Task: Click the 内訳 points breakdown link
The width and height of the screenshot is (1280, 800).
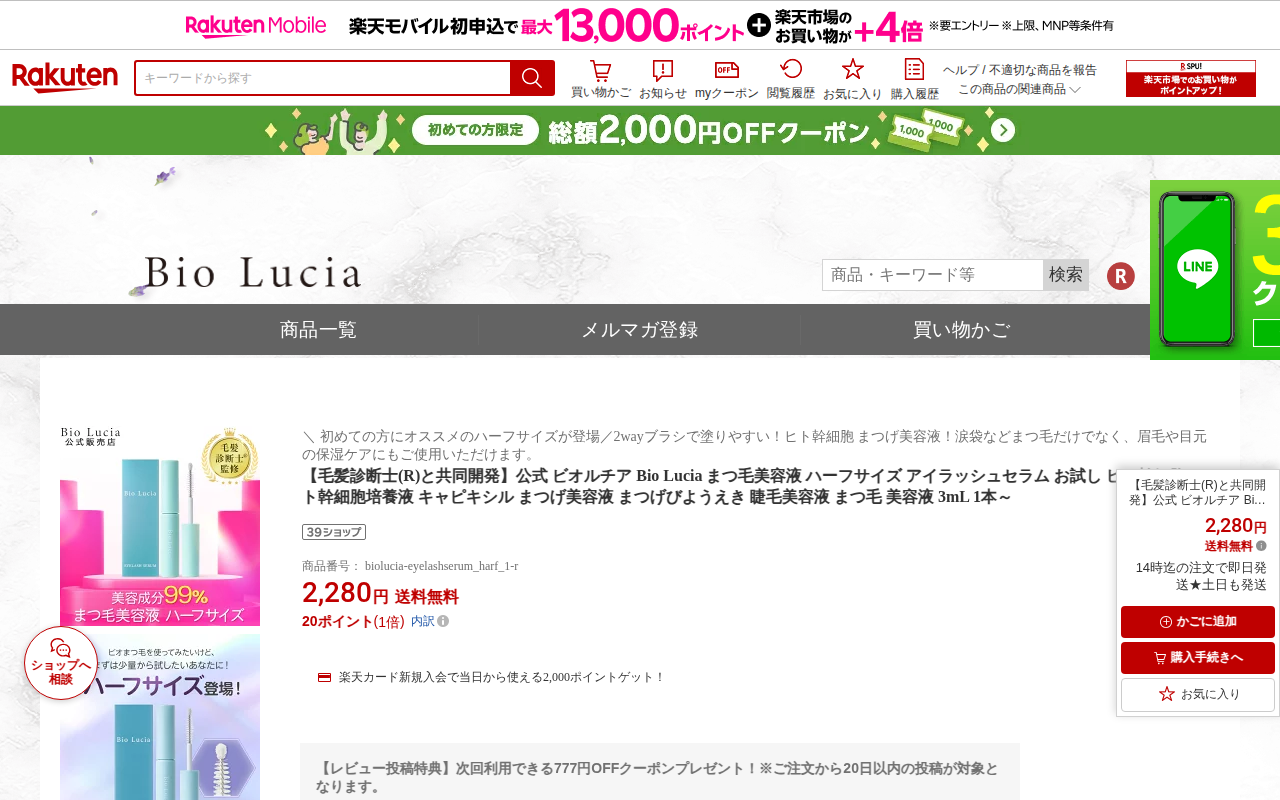Action: point(423,621)
